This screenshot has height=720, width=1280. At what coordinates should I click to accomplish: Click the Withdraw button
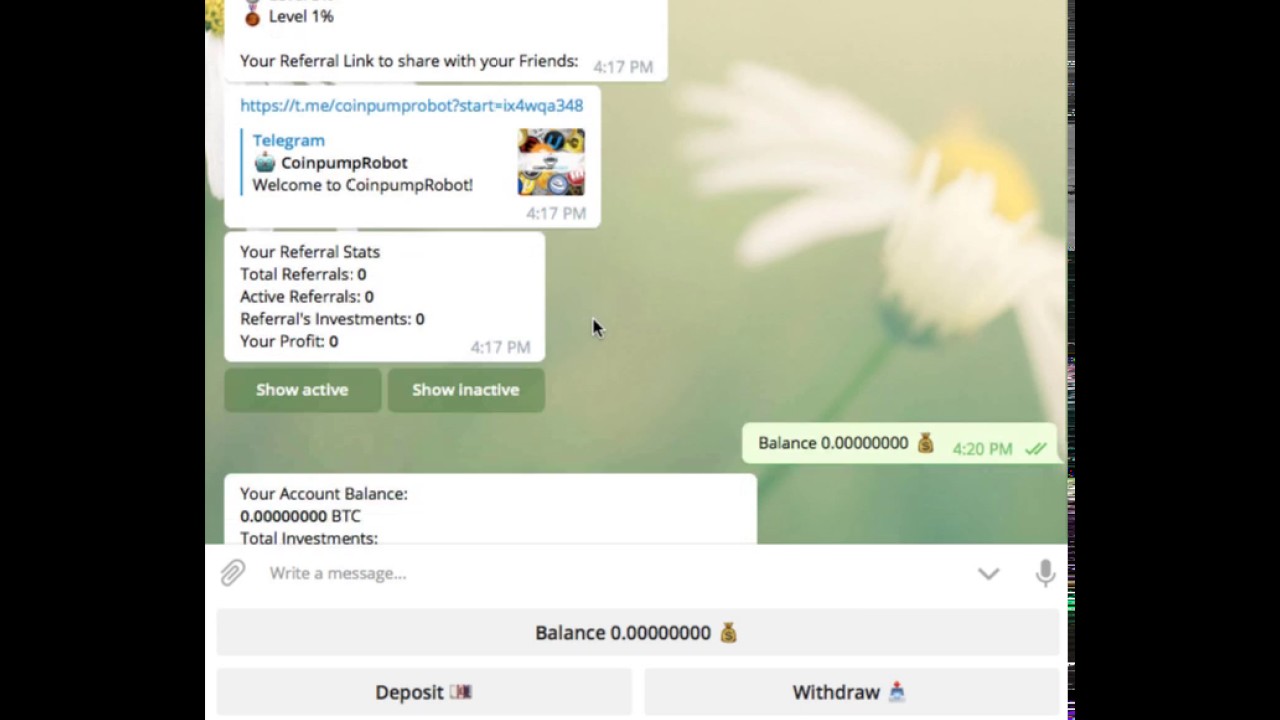coord(850,692)
